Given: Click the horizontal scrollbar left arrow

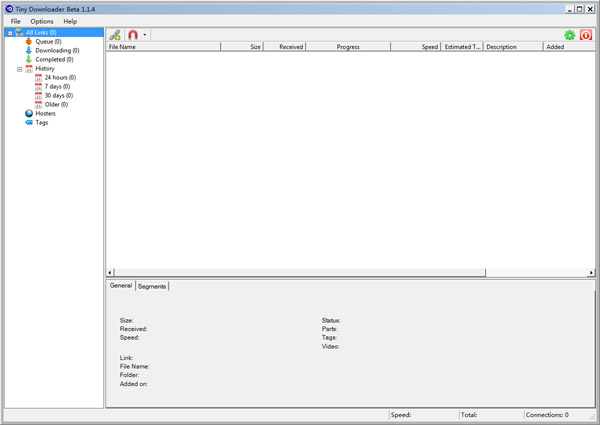Looking at the screenshot, I should coord(110,272).
